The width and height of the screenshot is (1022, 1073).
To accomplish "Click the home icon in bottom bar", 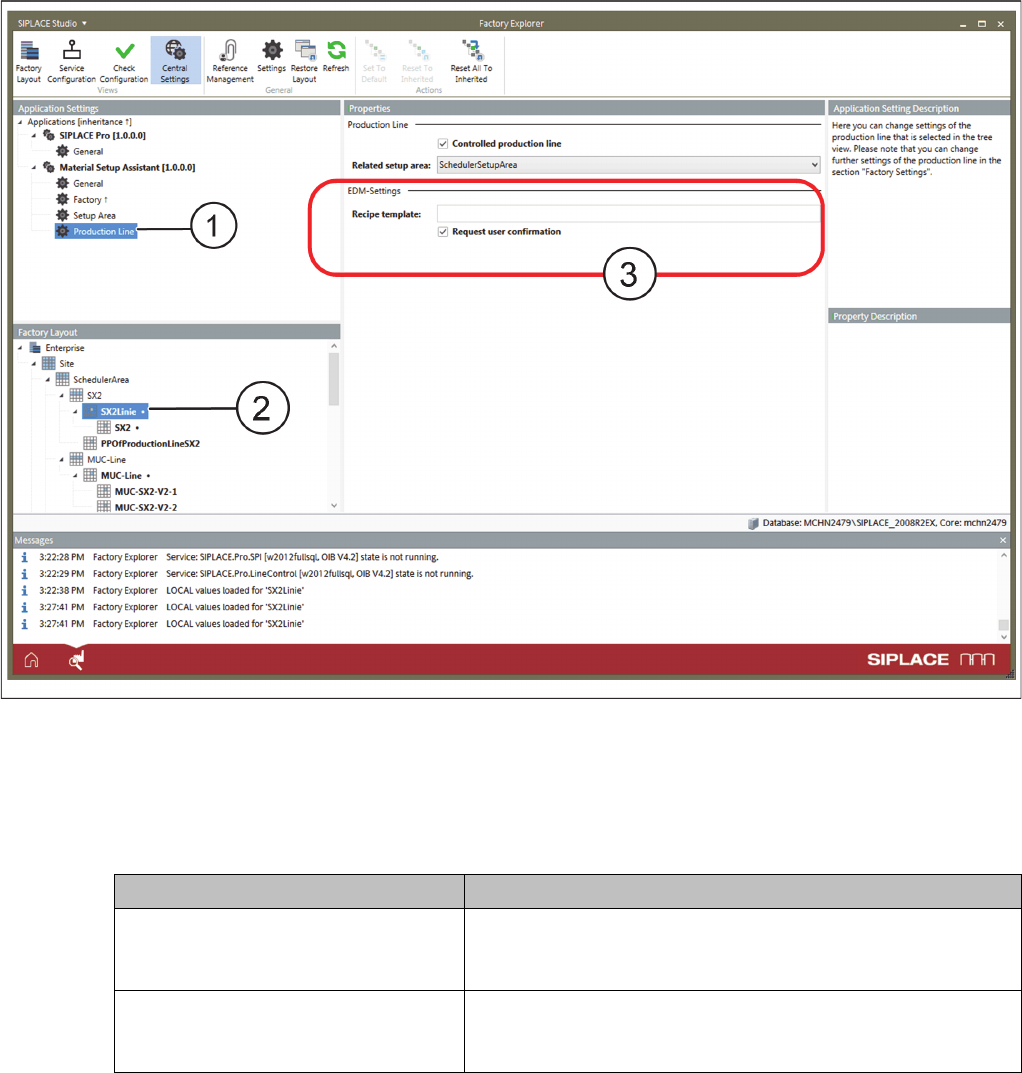I will point(31,660).
